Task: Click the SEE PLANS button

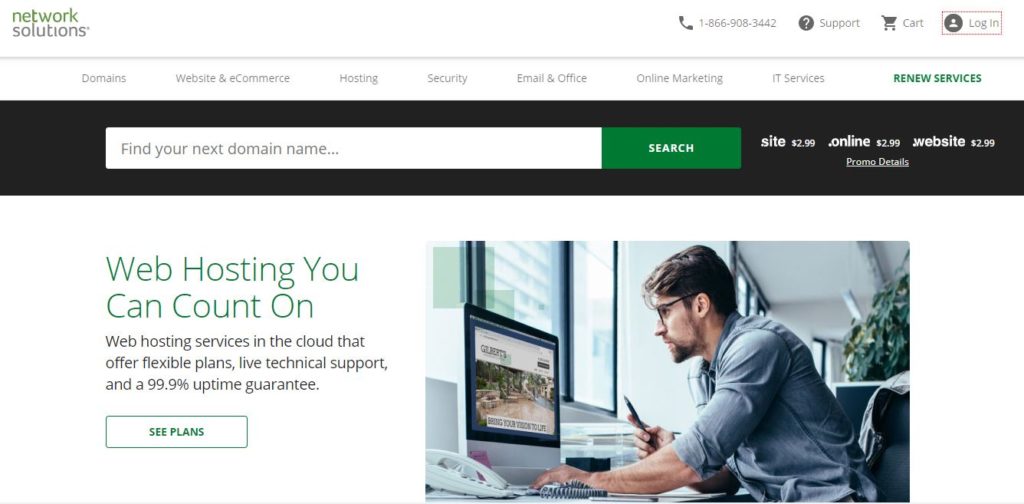Action: point(176,432)
